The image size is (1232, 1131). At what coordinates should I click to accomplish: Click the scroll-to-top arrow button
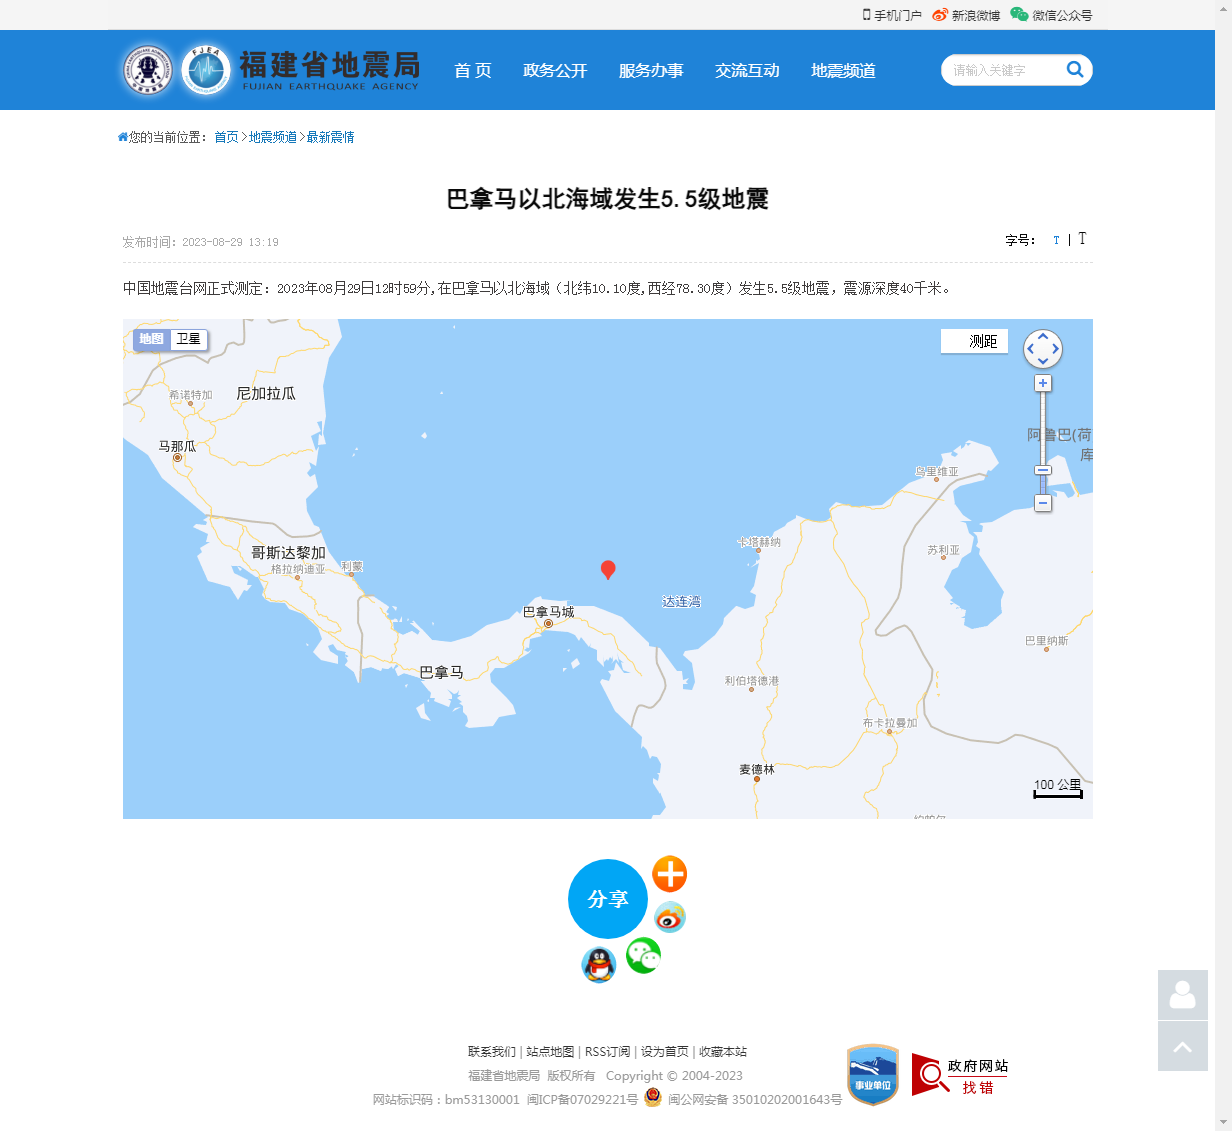tap(1182, 1046)
